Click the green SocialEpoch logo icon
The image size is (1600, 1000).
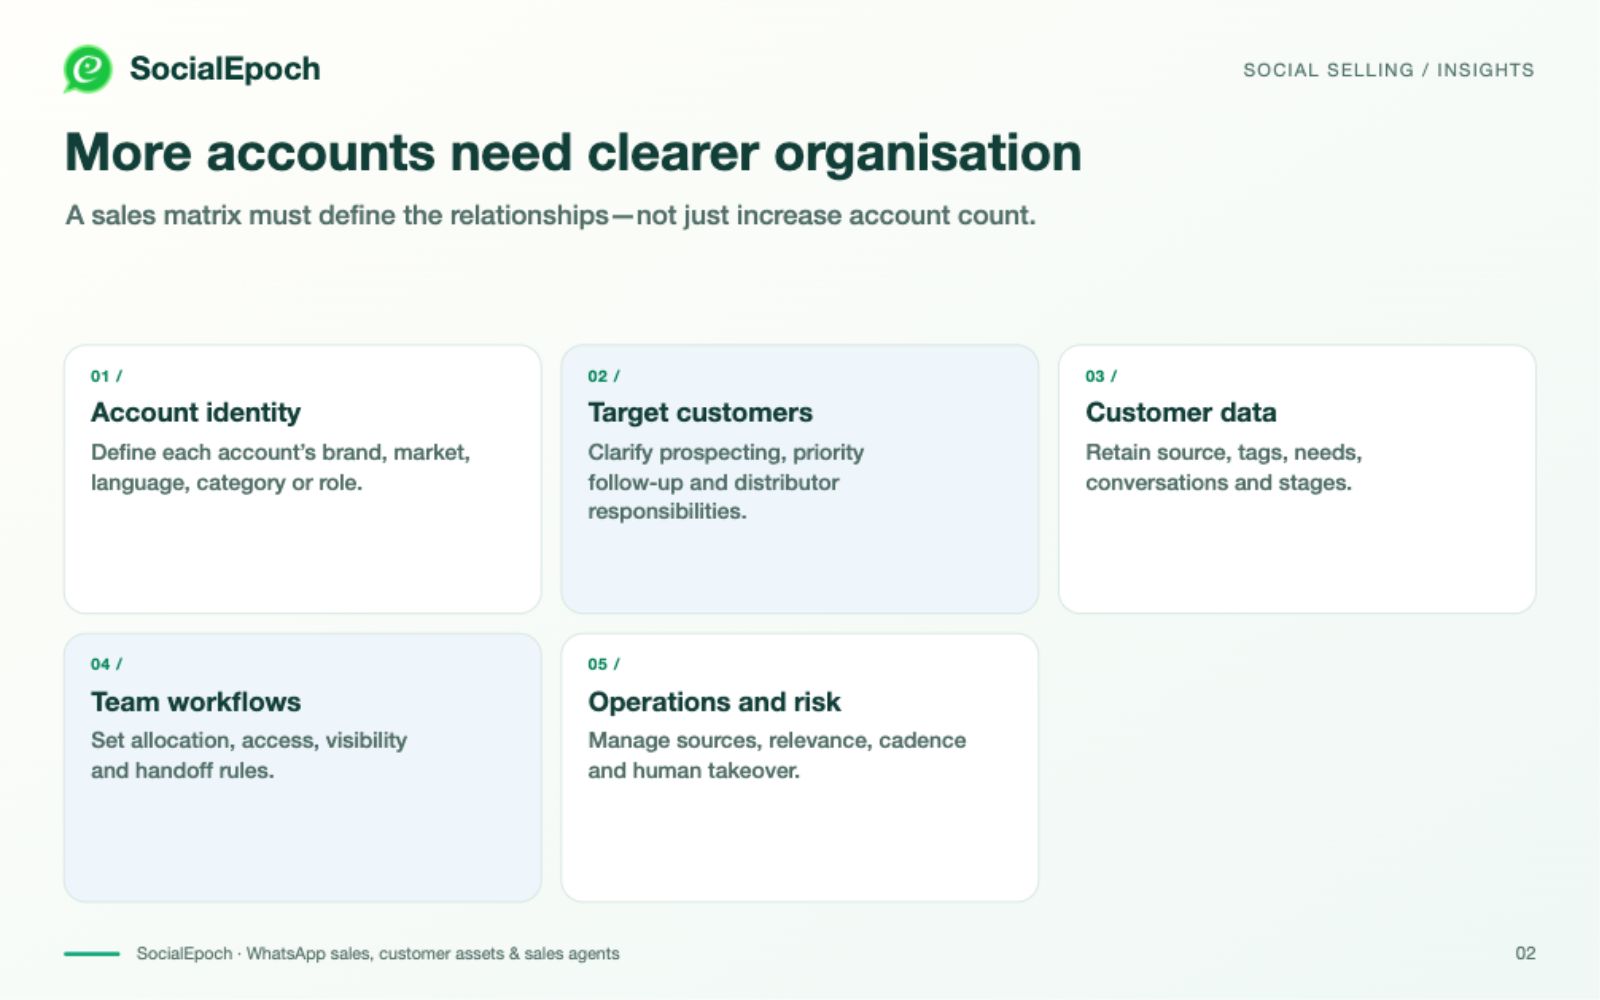[x=88, y=69]
